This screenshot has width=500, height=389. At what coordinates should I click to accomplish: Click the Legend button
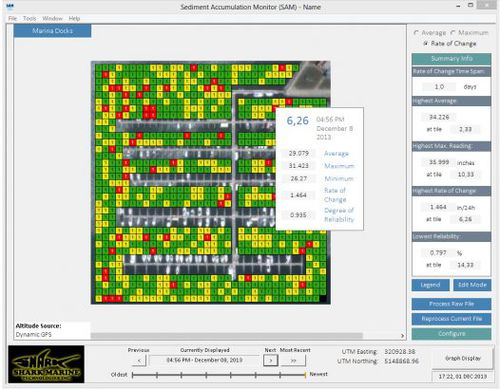coord(430,285)
